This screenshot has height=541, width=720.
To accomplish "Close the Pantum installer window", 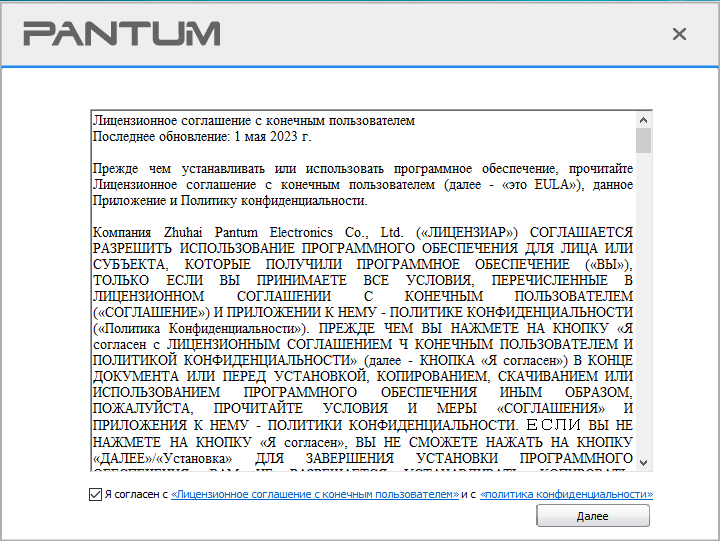I will (x=679, y=34).
